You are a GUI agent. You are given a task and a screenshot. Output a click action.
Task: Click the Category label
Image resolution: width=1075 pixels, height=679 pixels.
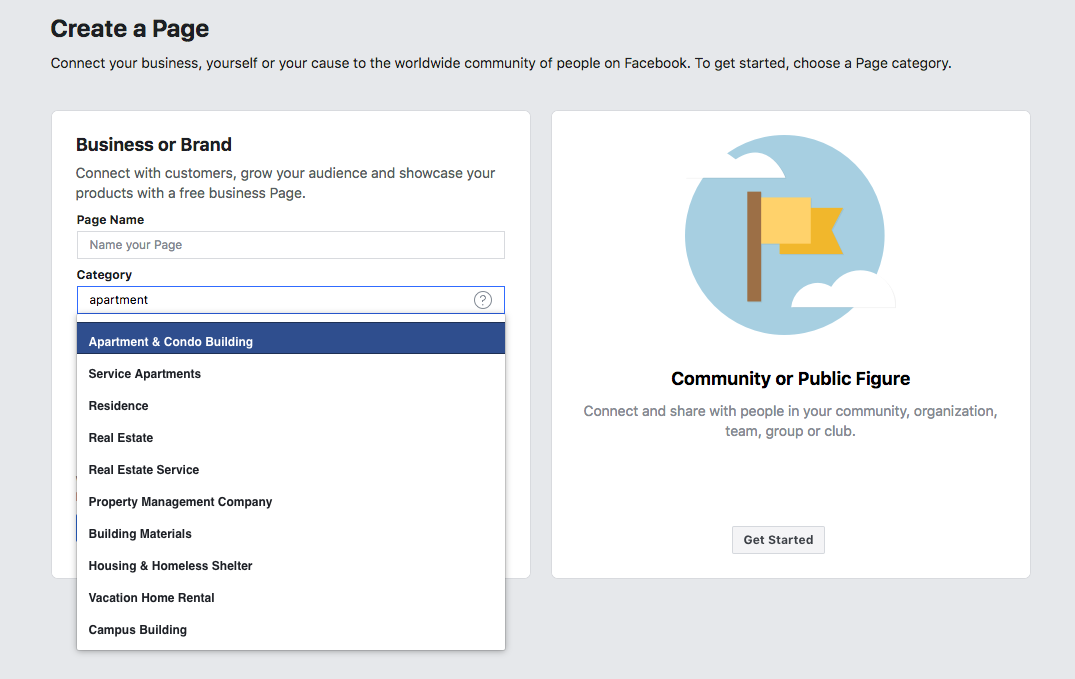point(104,274)
